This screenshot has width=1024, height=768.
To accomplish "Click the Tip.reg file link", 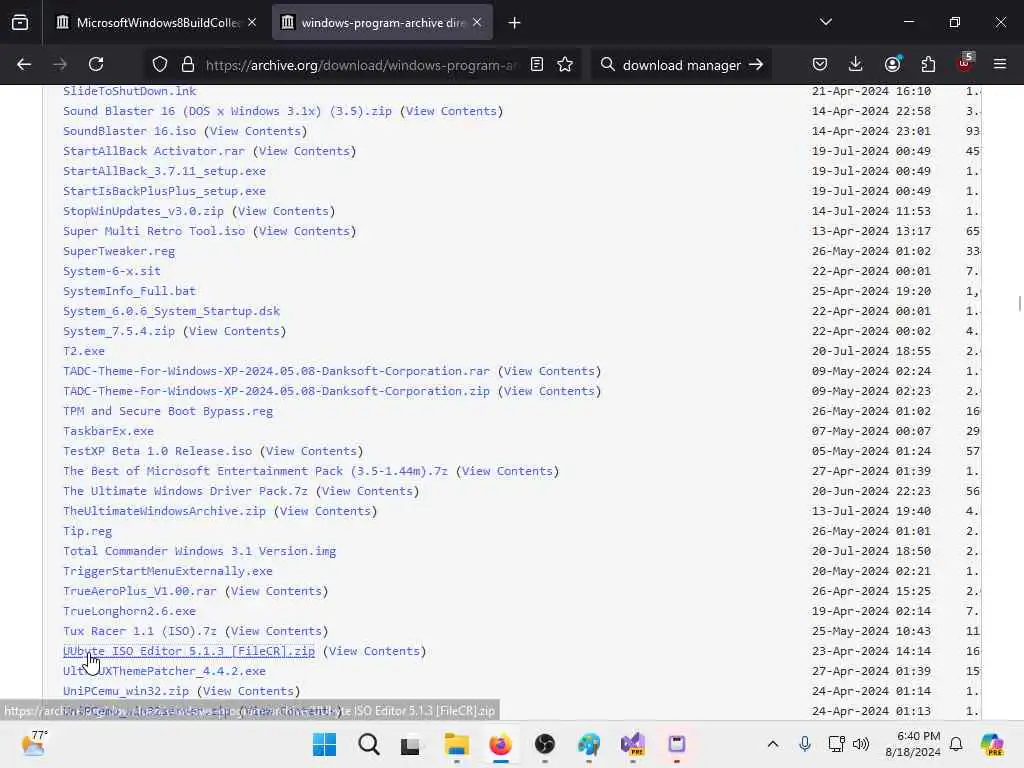I will tap(88, 532).
